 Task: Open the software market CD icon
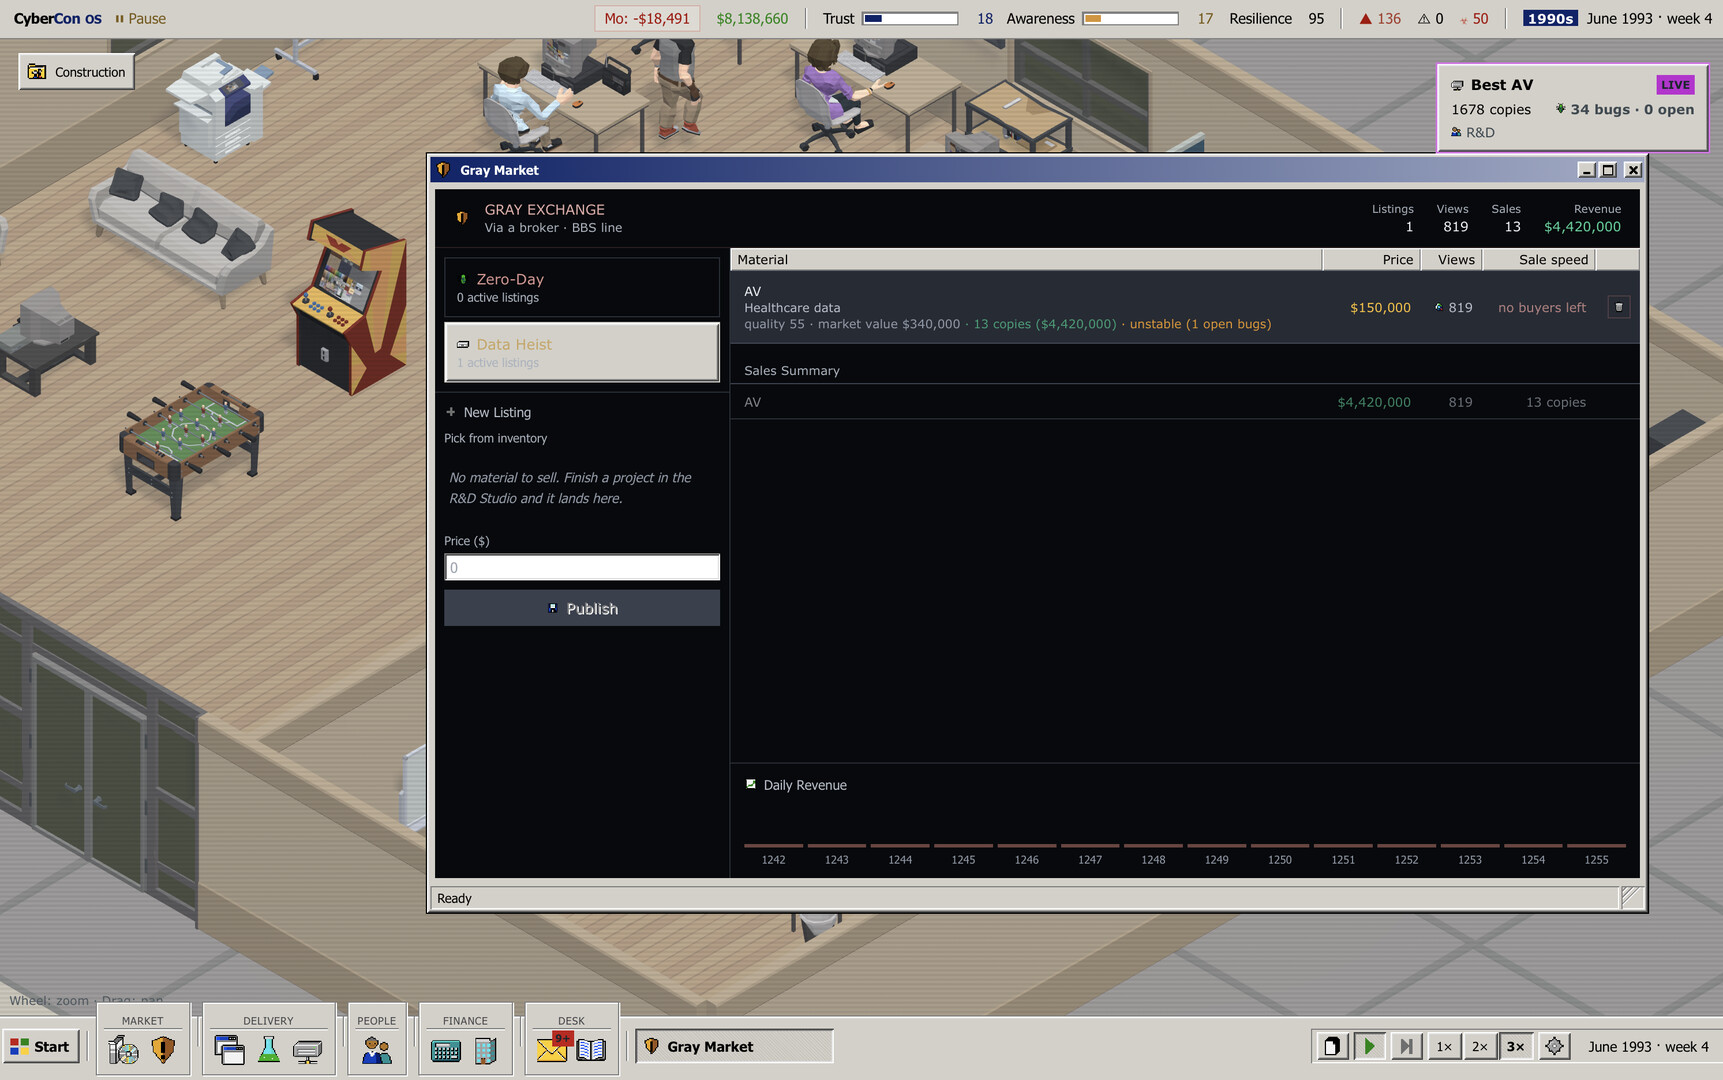click(x=123, y=1049)
